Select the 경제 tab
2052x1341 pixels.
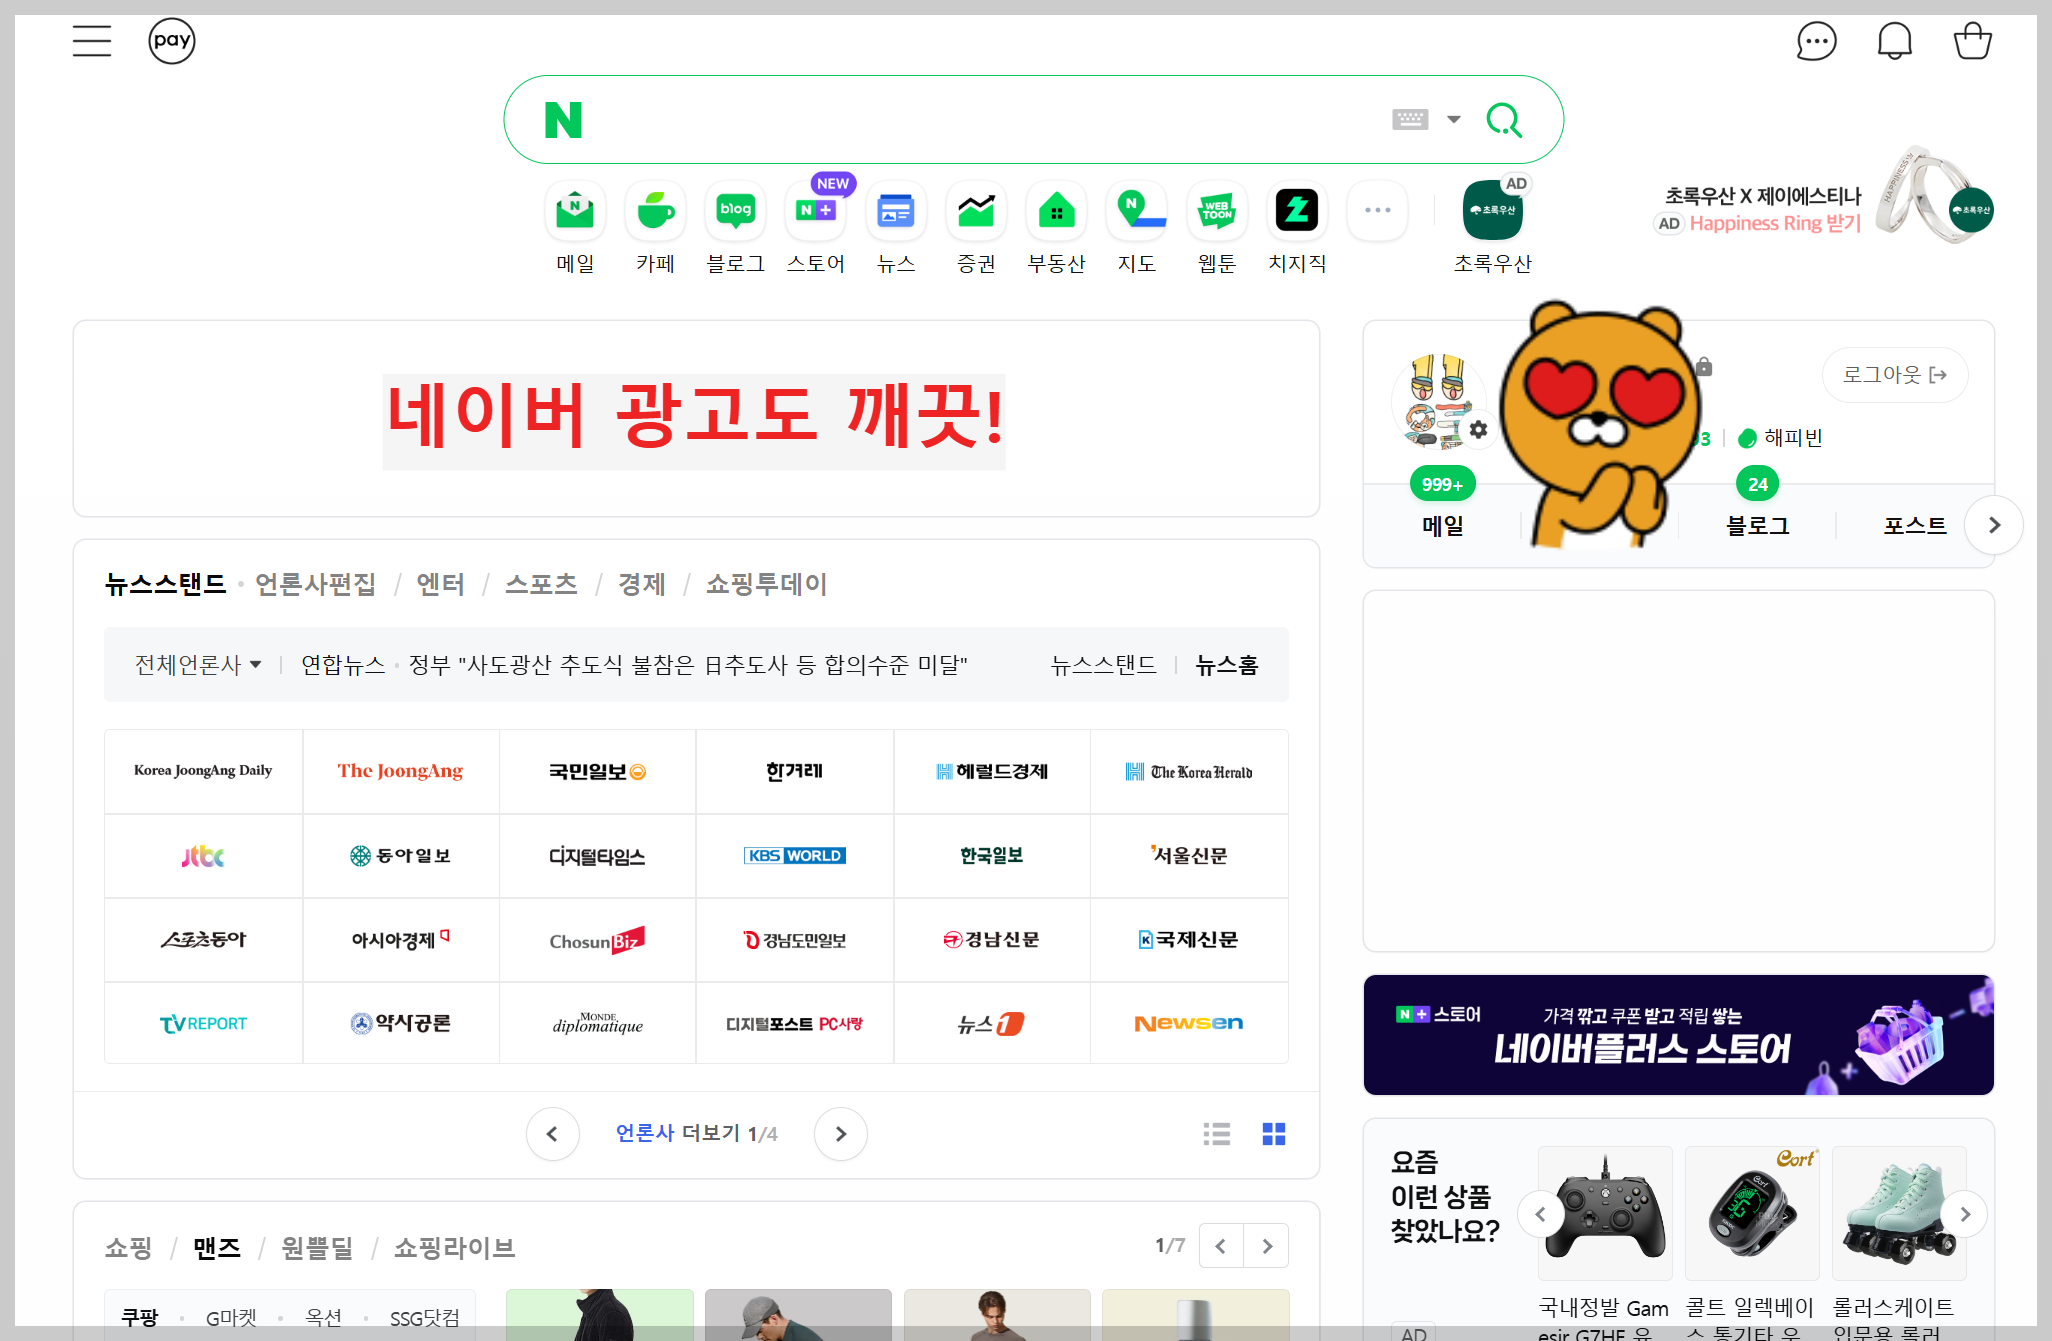pos(641,584)
